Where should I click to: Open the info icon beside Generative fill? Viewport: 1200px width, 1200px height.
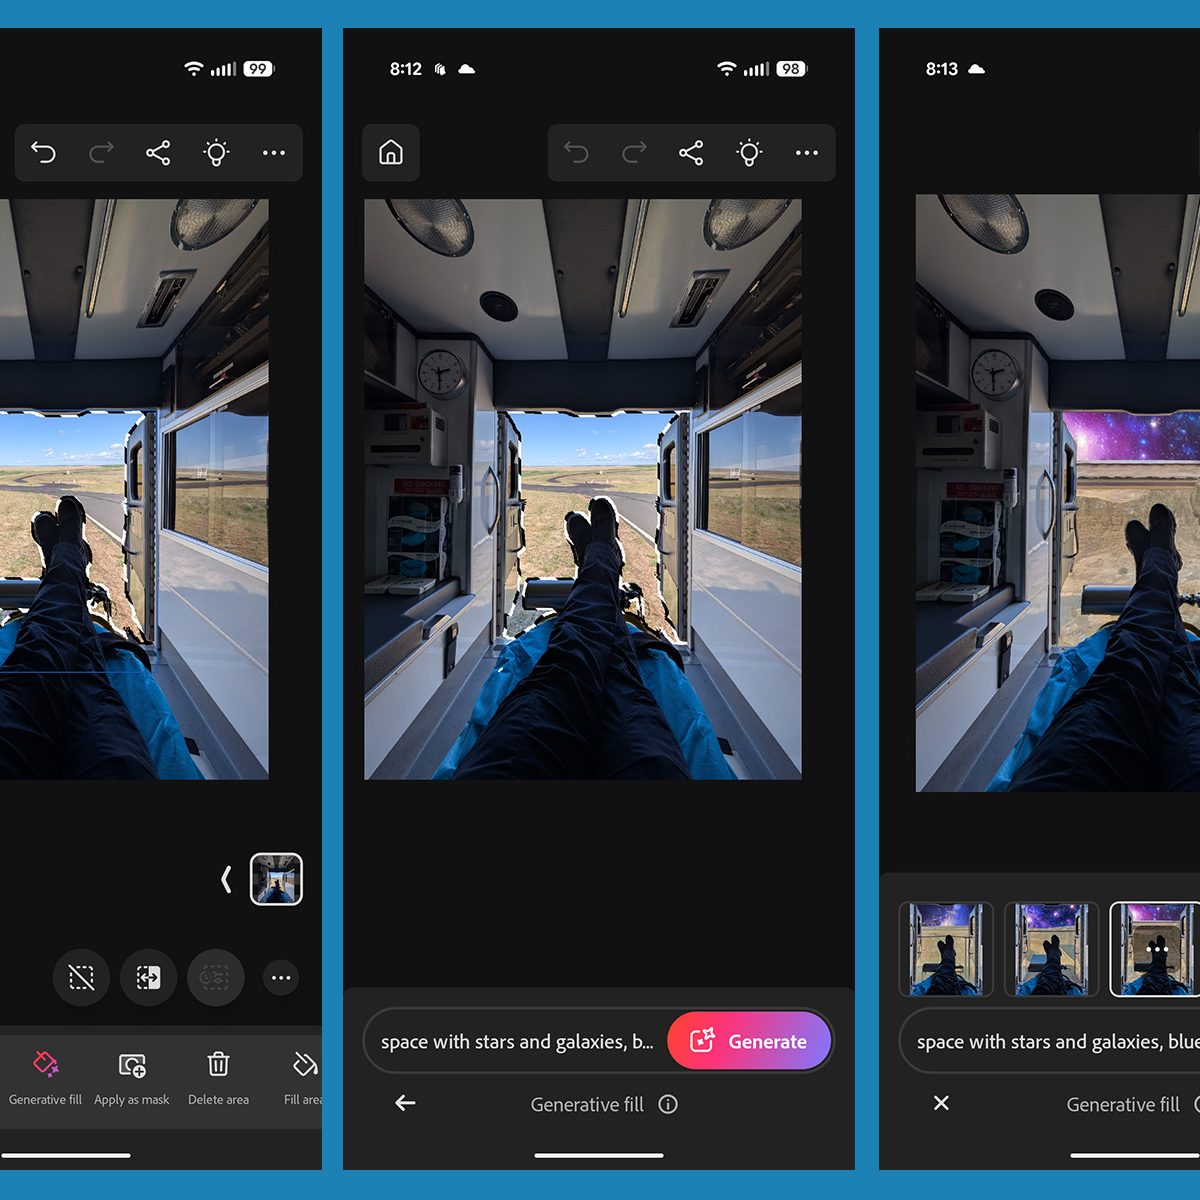pyautogui.click(x=668, y=1104)
